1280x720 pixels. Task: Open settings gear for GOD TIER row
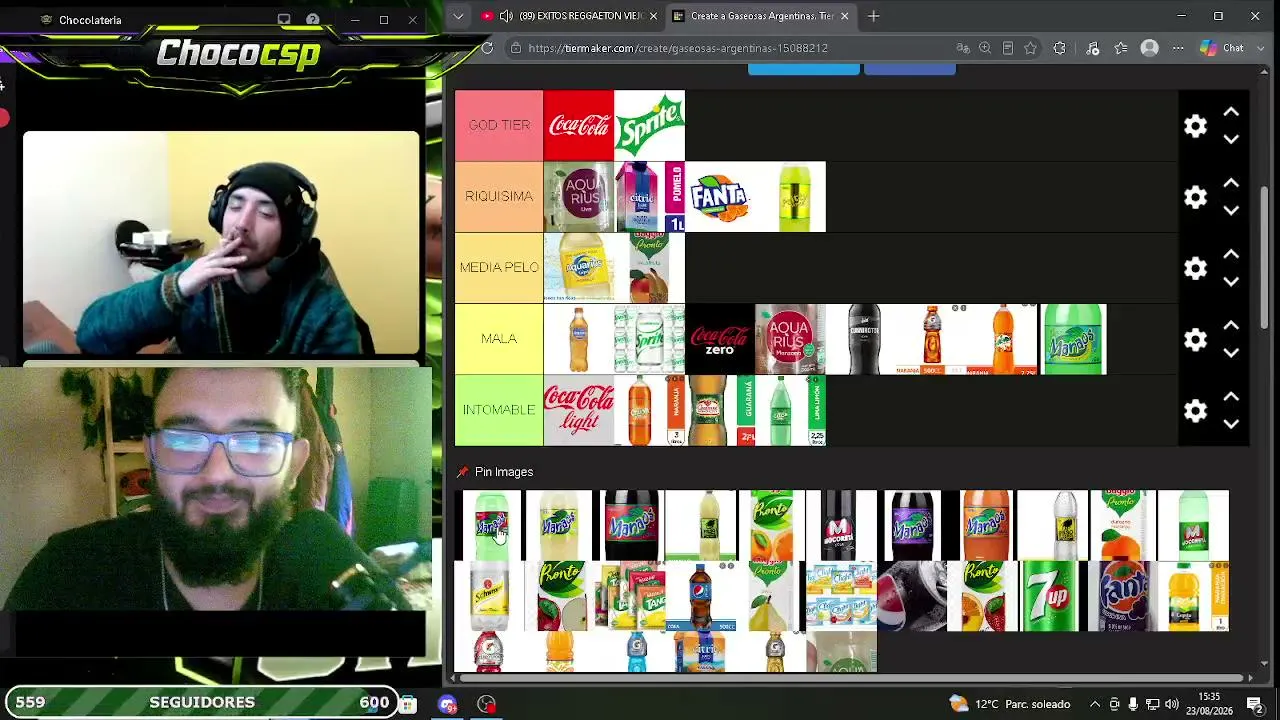(x=1195, y=126)
